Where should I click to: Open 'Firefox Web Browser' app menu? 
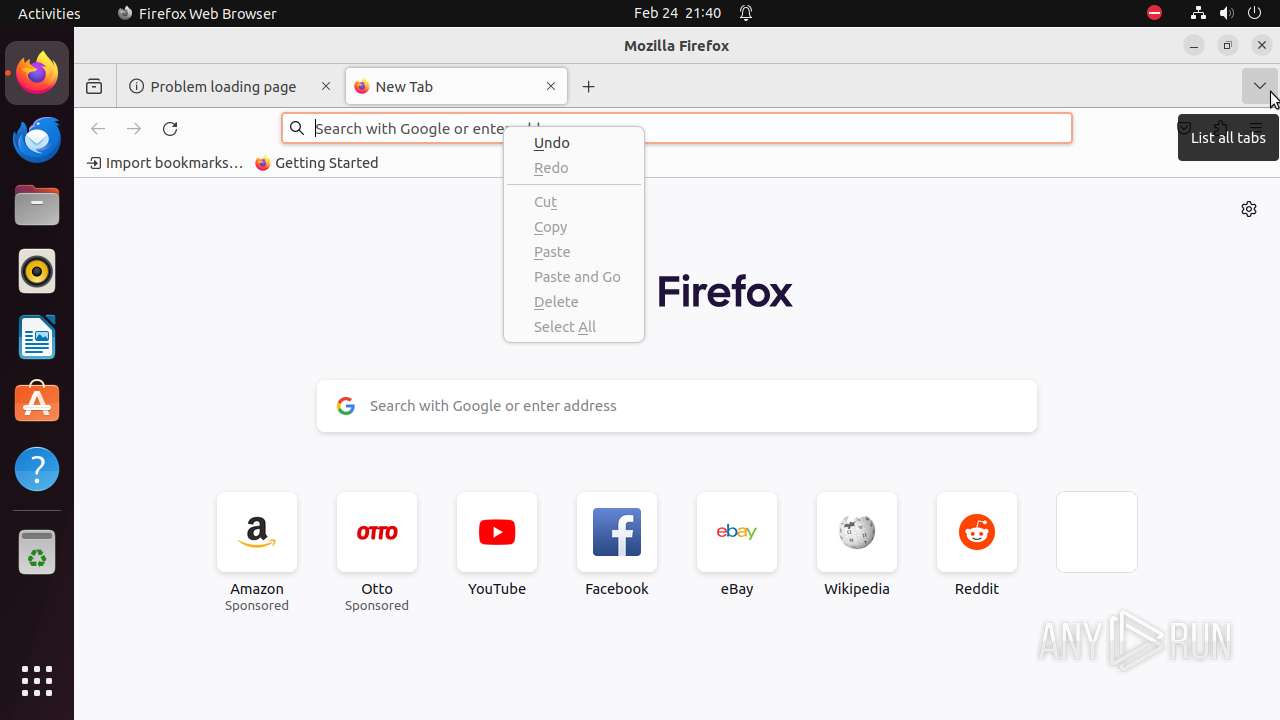tap(197, 13)
